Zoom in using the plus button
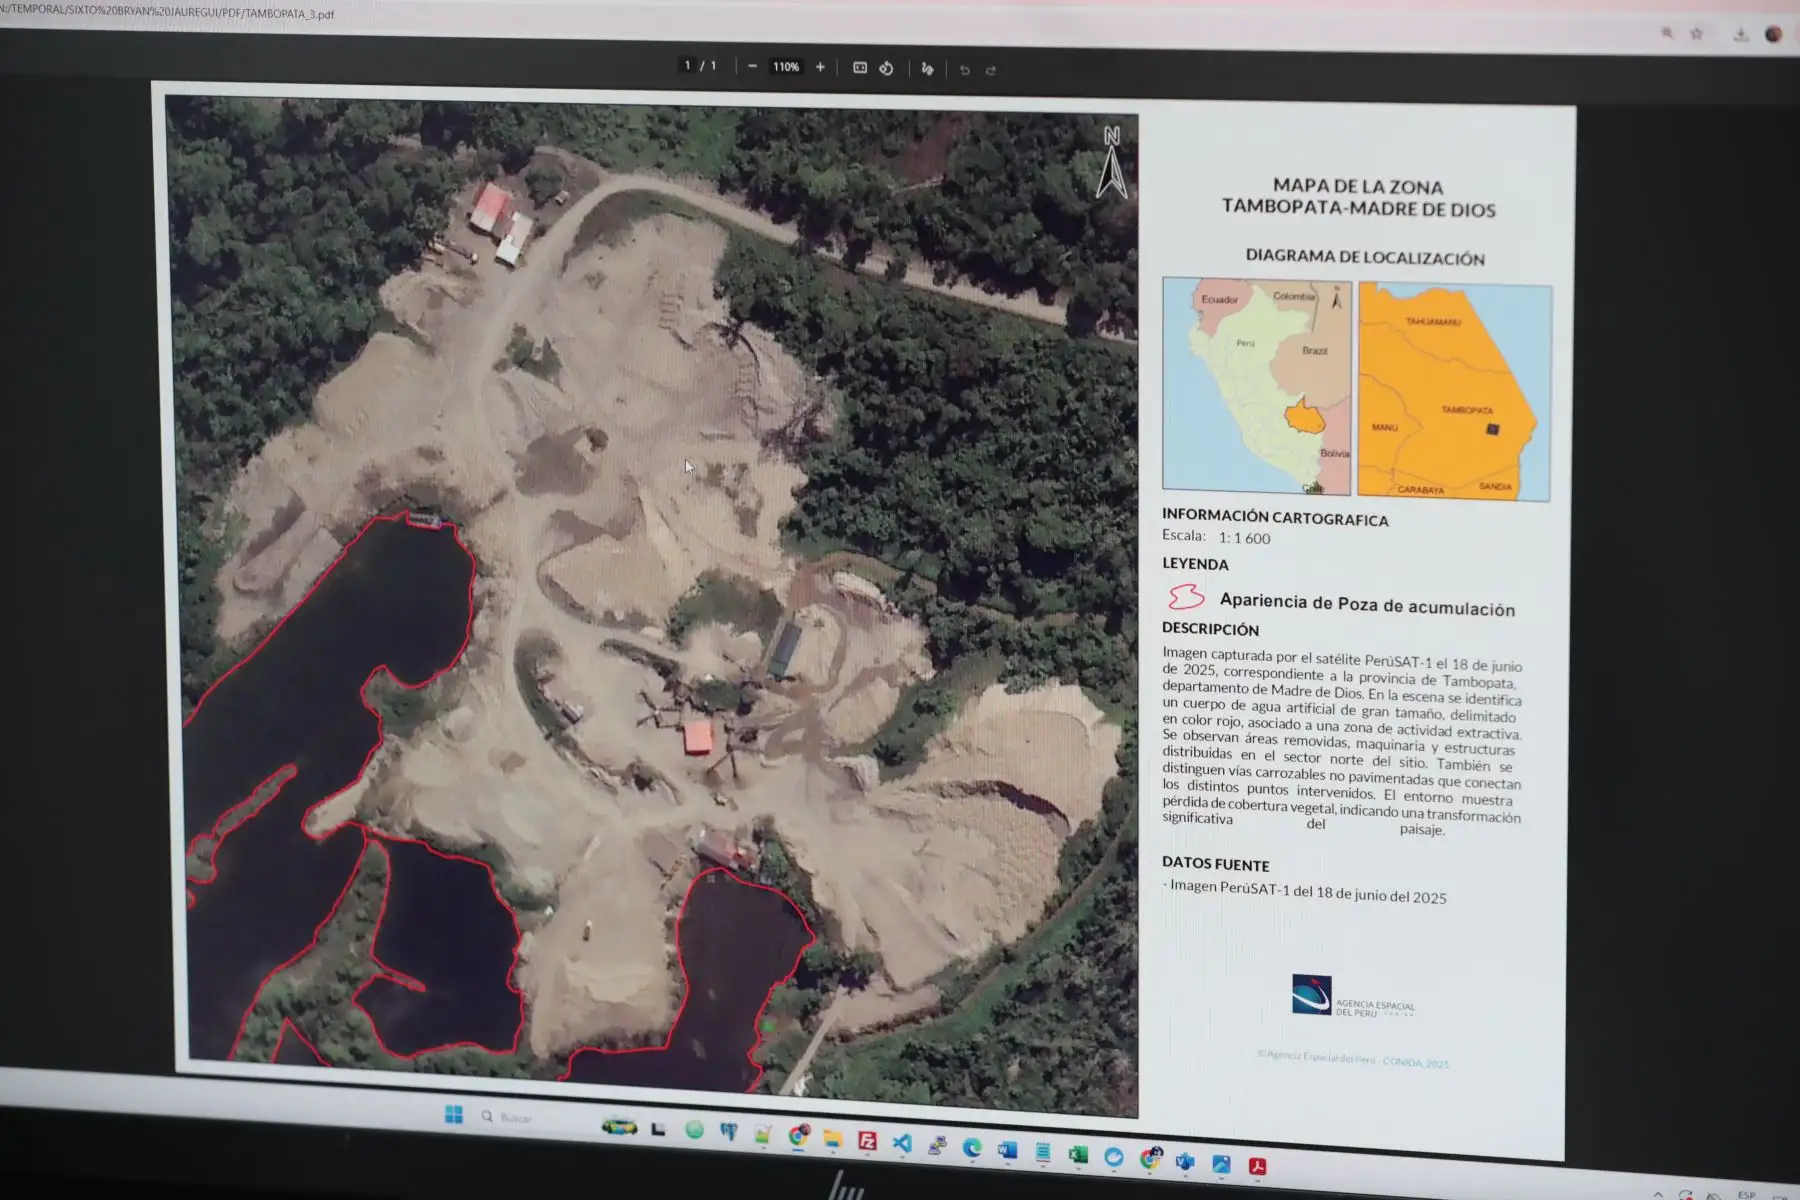Viewport: 1800px width, 1200px height. coord(820,67)
